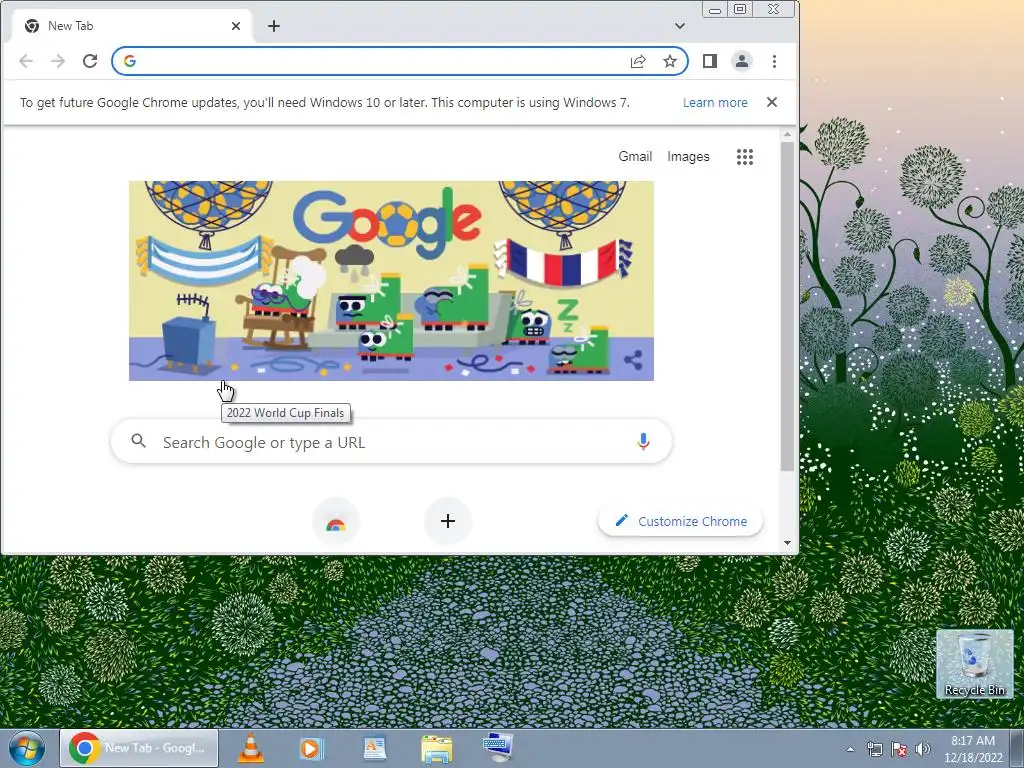Open the Chrome profile avatar menu
The image size is (1024, 768).
pos(742,61)
